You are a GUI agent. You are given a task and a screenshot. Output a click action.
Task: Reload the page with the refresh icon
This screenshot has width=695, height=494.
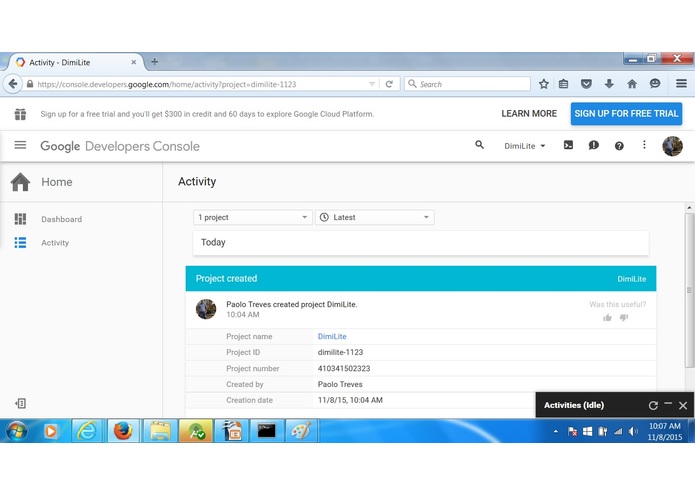[389, 84]
